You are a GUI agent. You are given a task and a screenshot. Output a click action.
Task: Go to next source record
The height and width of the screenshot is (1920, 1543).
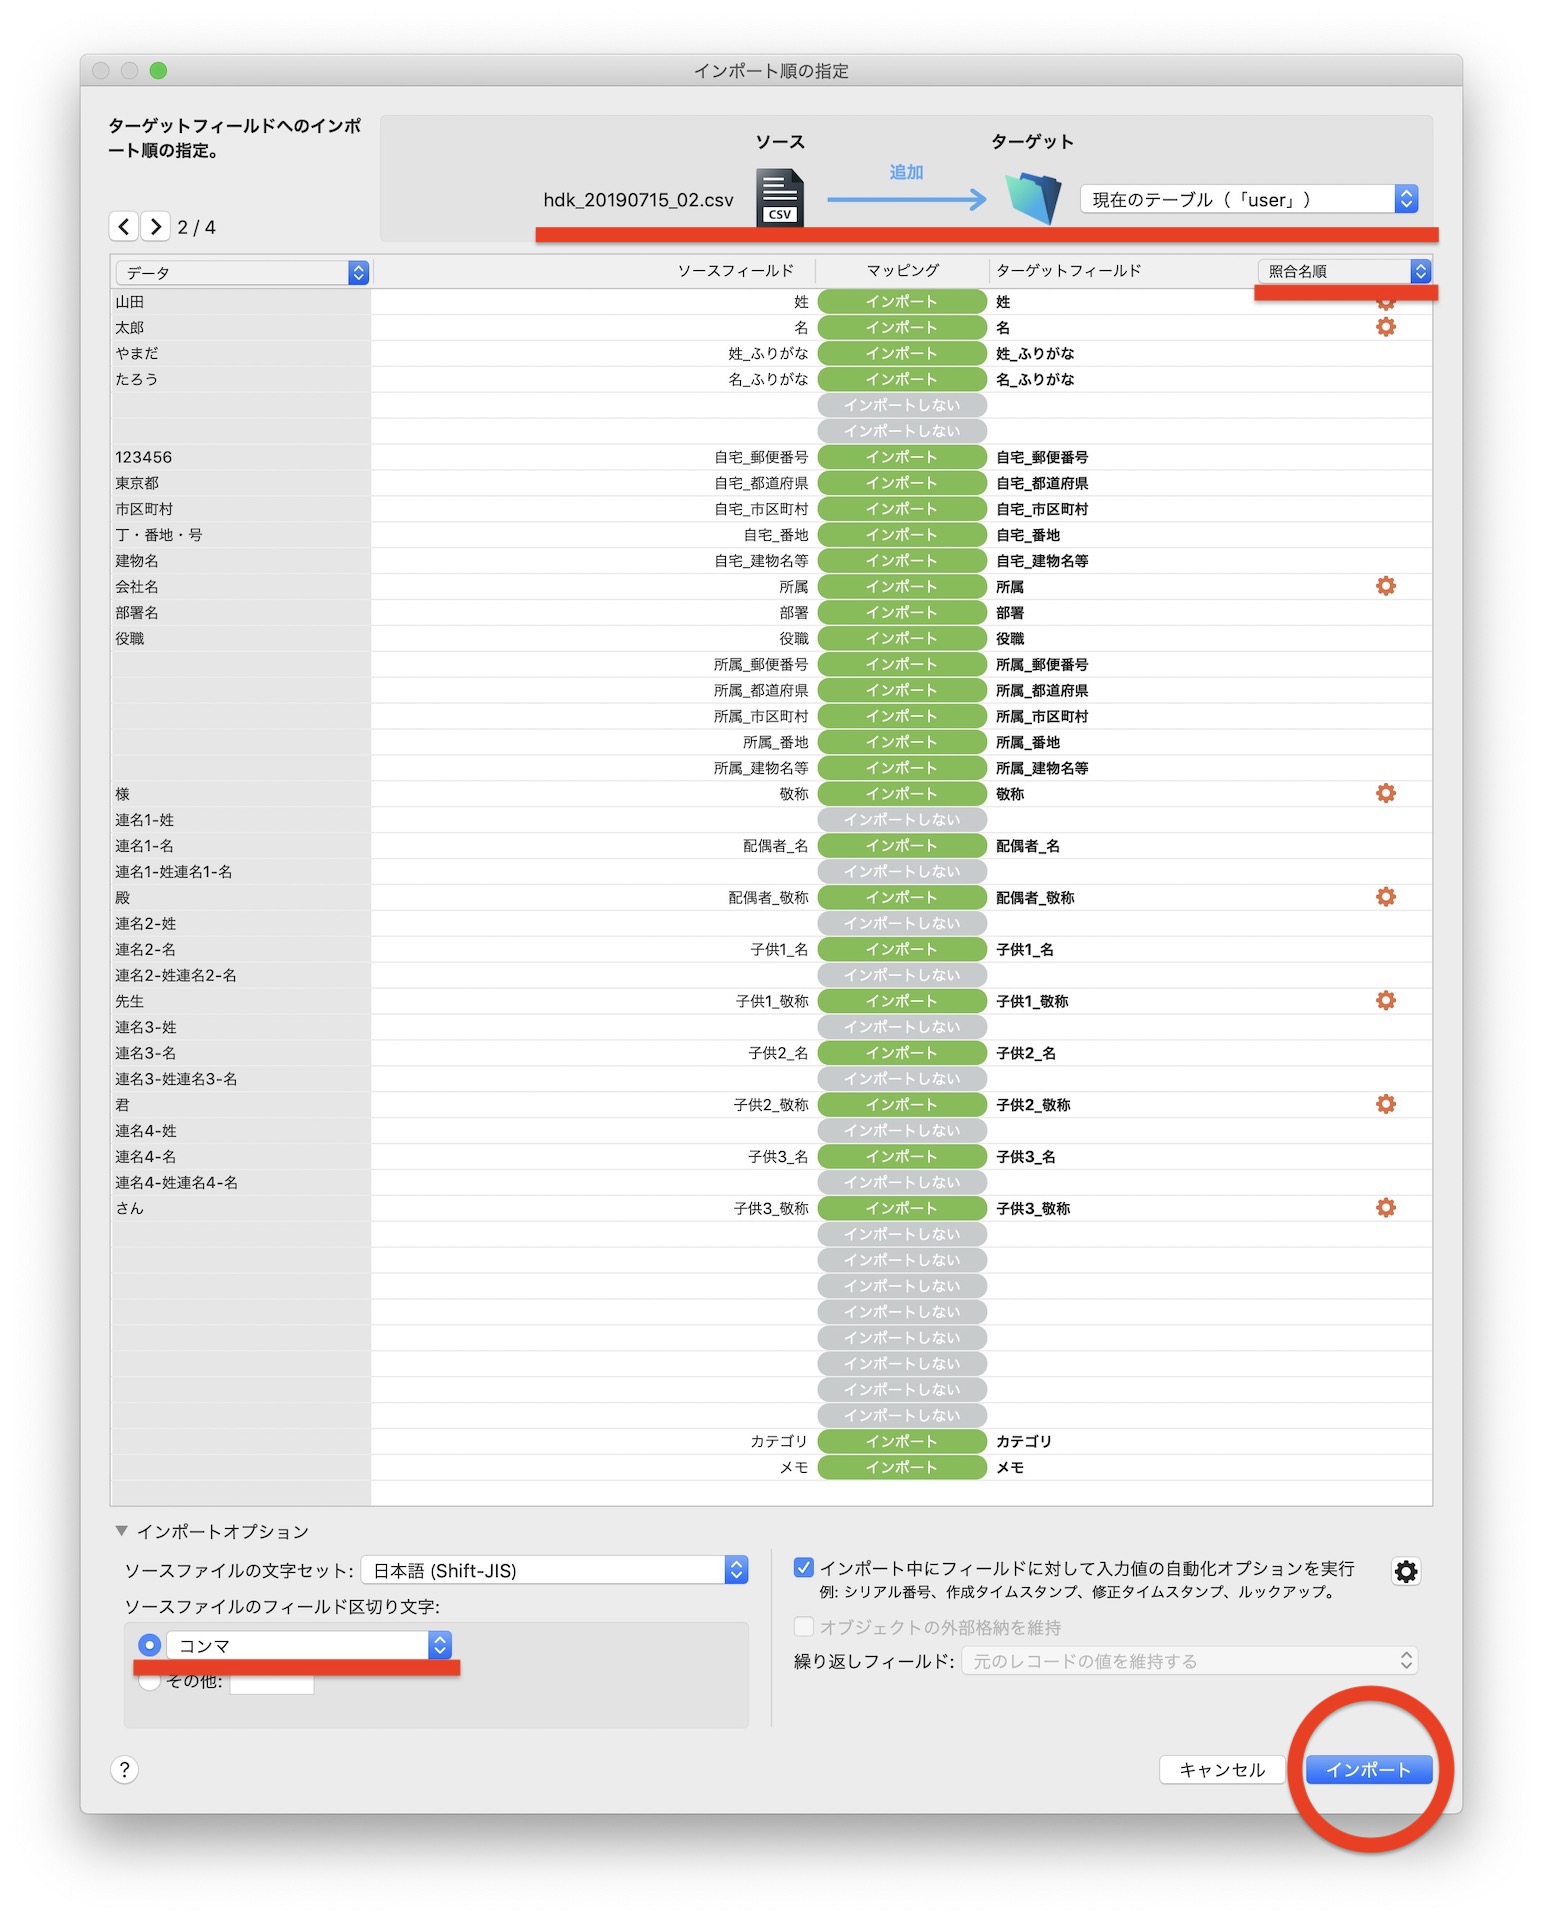pos(155,226)
